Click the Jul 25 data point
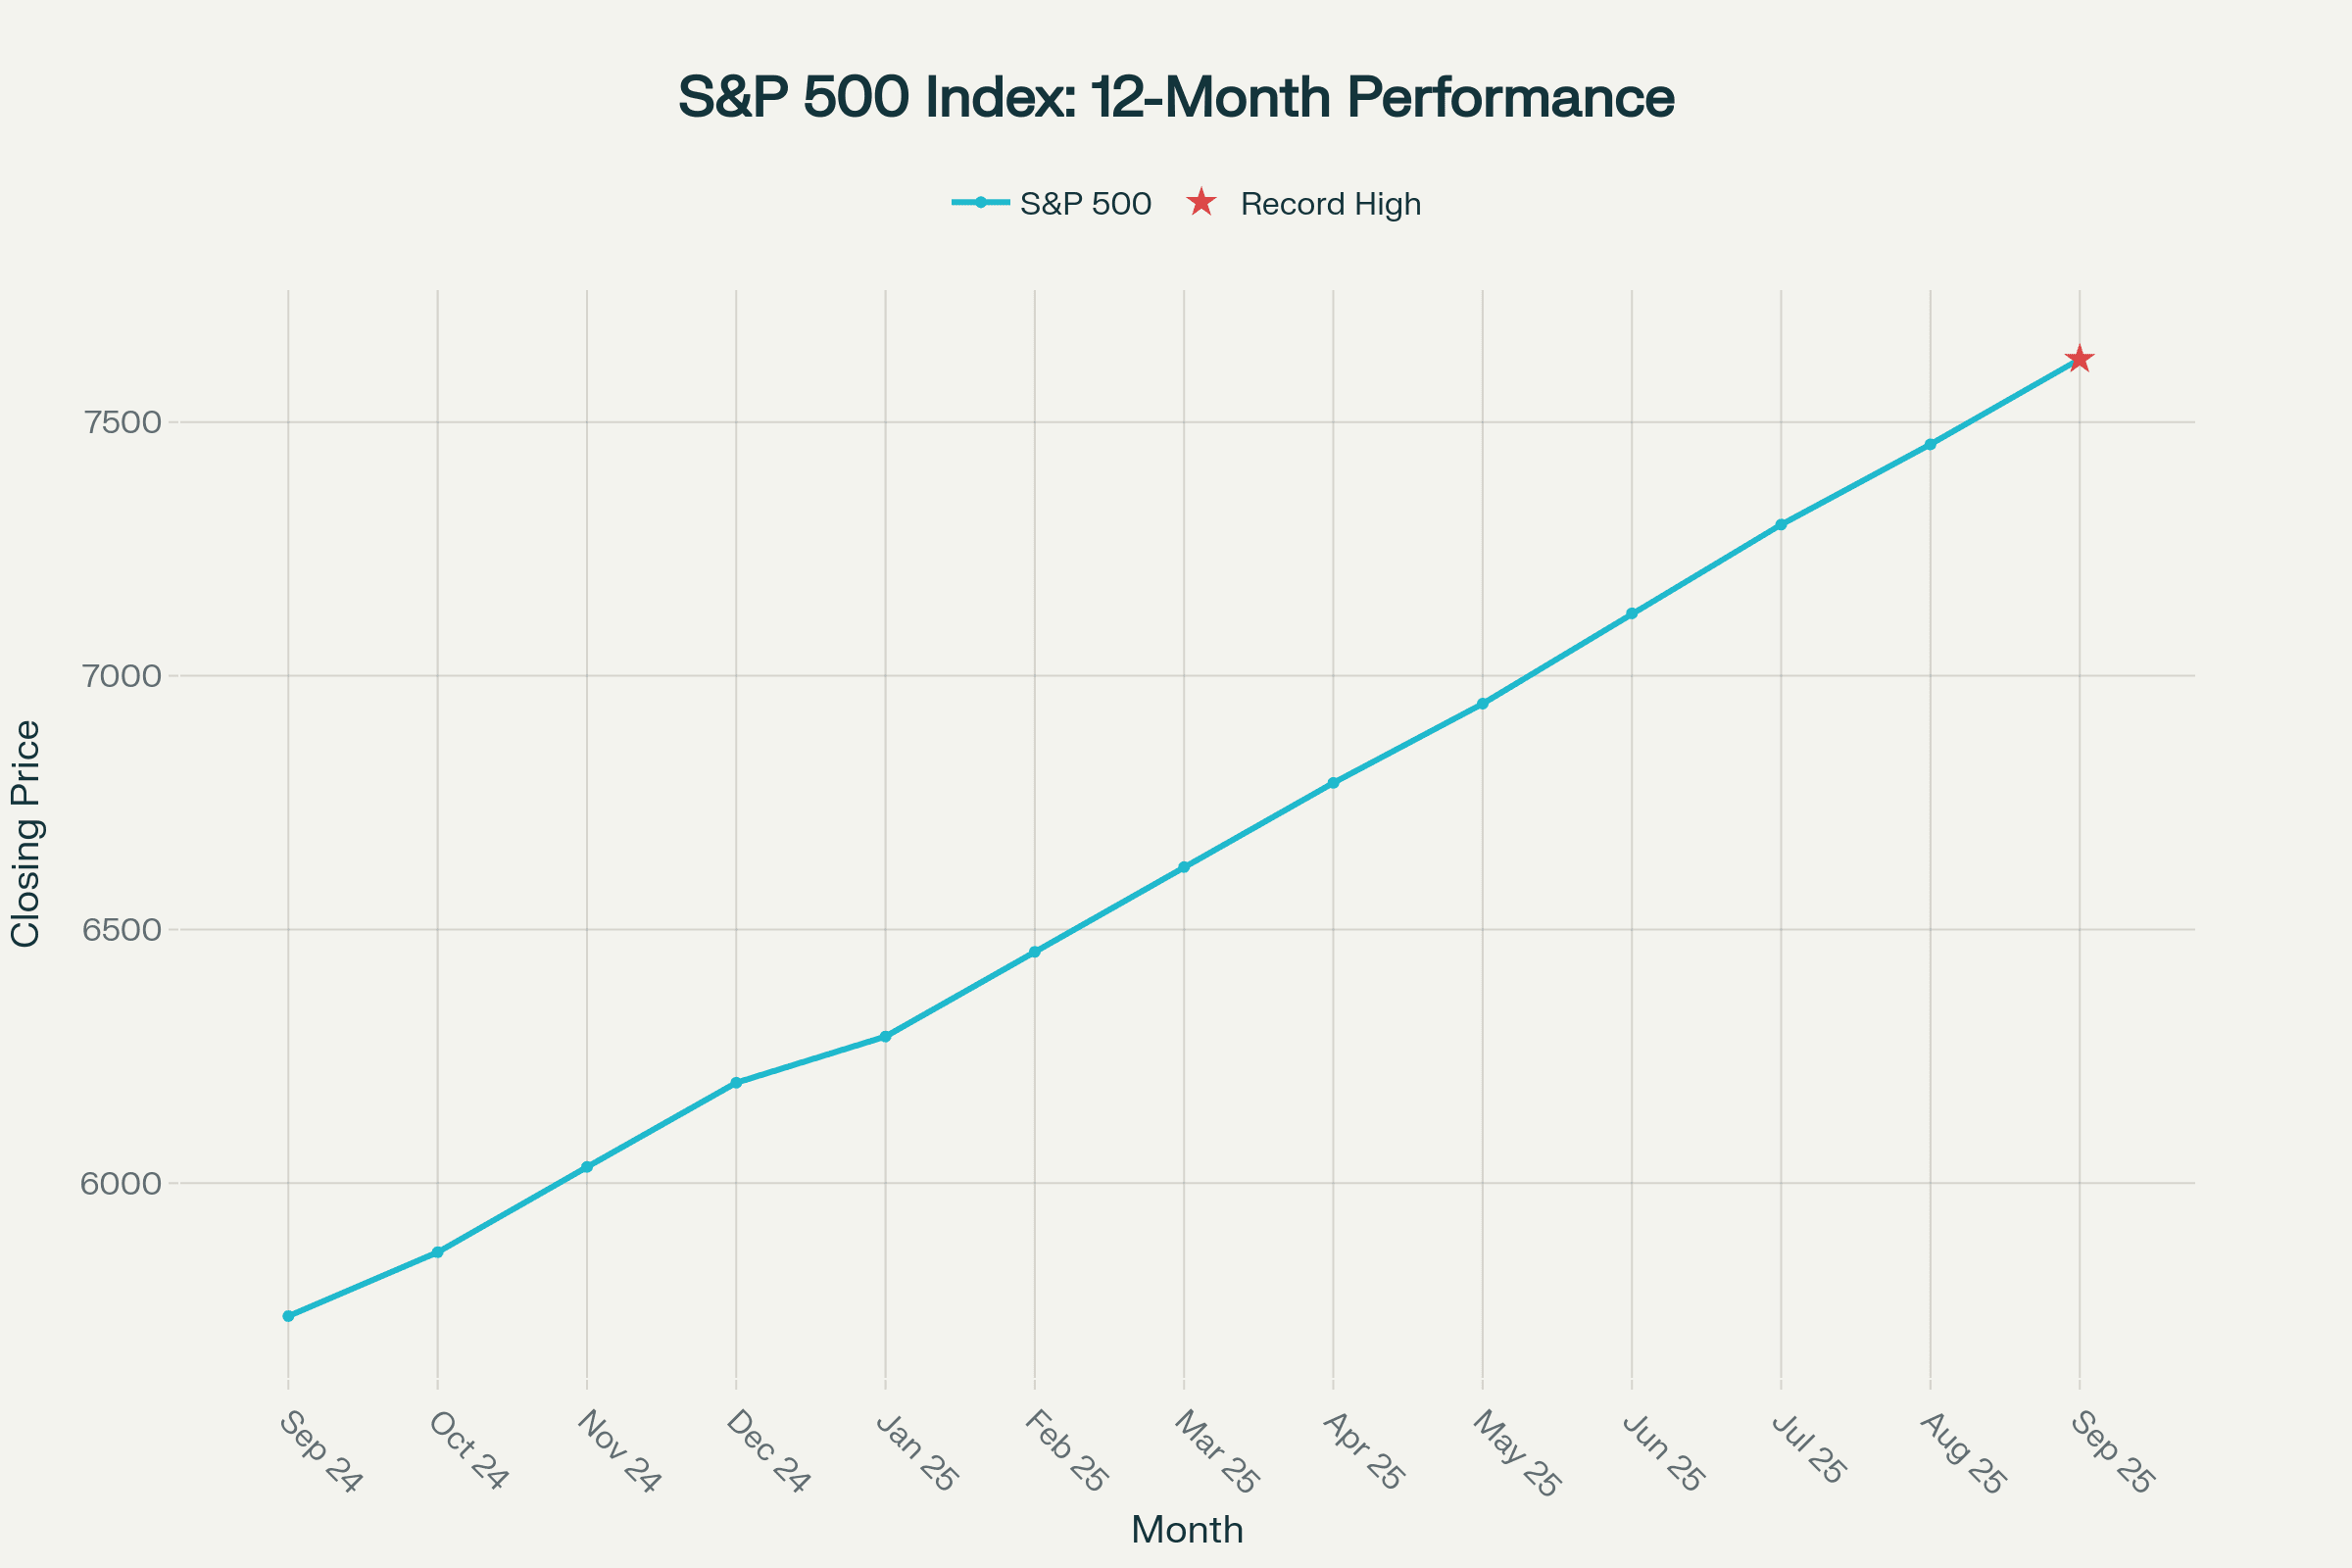The height and width of the screenshot is (1568, 2352). pos(1781,524)
